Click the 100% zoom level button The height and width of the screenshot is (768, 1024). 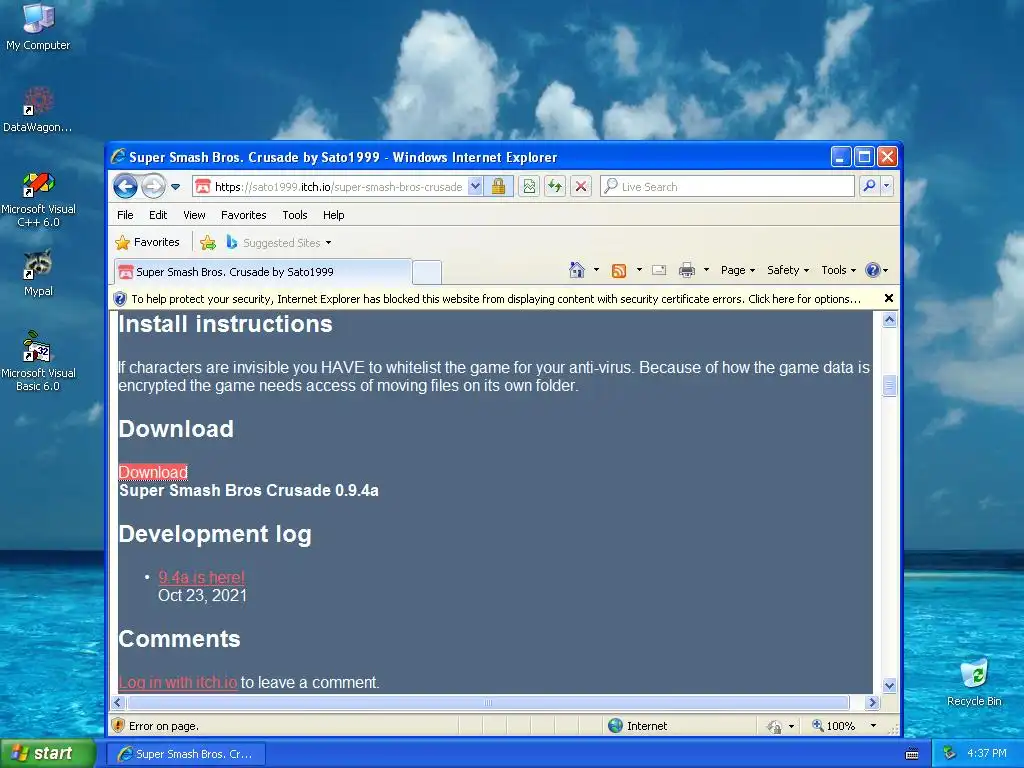[x=833, y=726]
